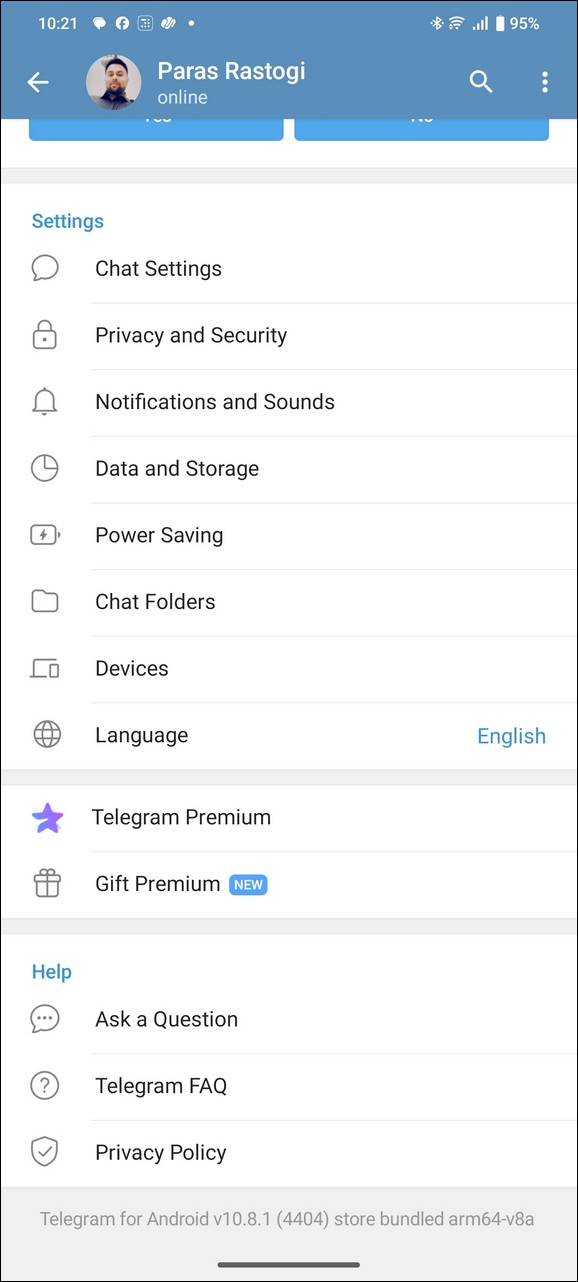Open the Devices settings entry
The height and width of the screenshot is (1282, 578).
(289, 668)
